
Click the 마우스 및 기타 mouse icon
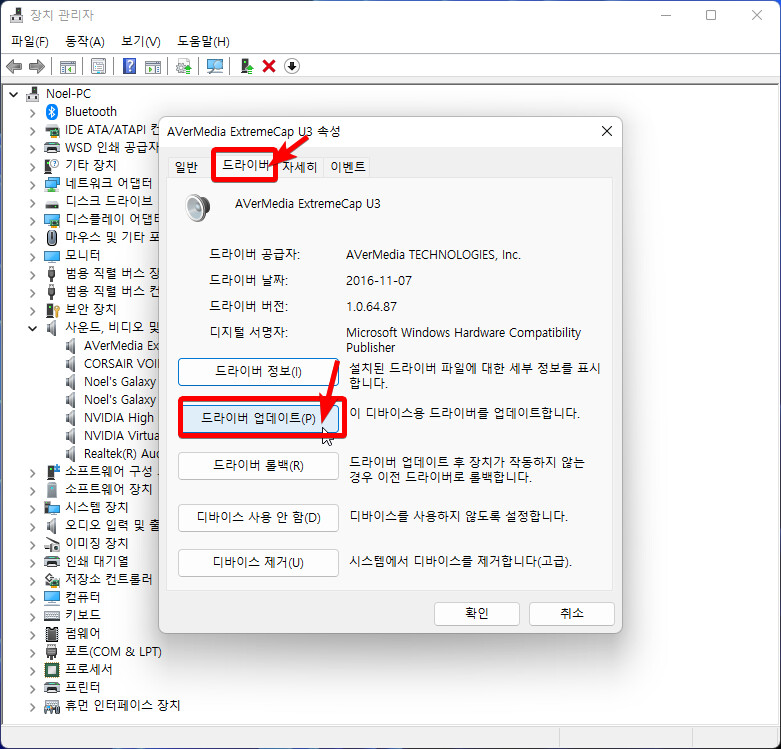click(52, 238)
